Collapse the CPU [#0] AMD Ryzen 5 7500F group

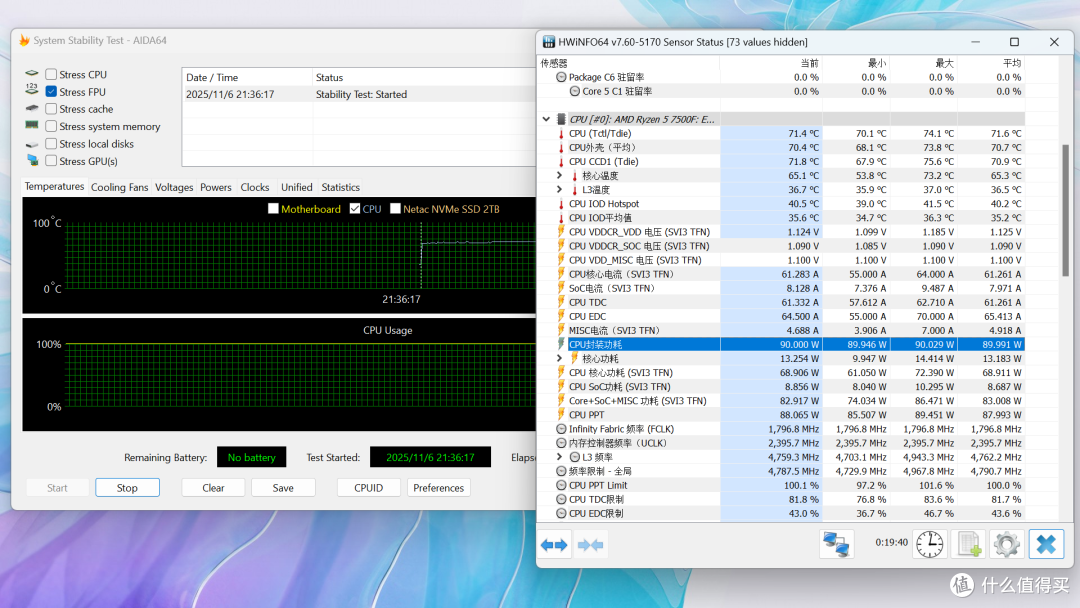click(x=546, y=119)
